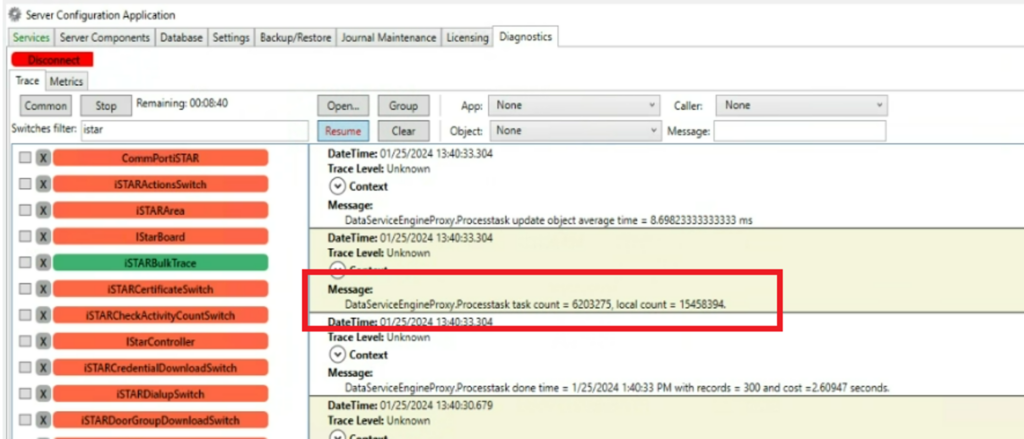Open the App dropdown
This screenshot has width=1024, height=439.
point(575,105)
